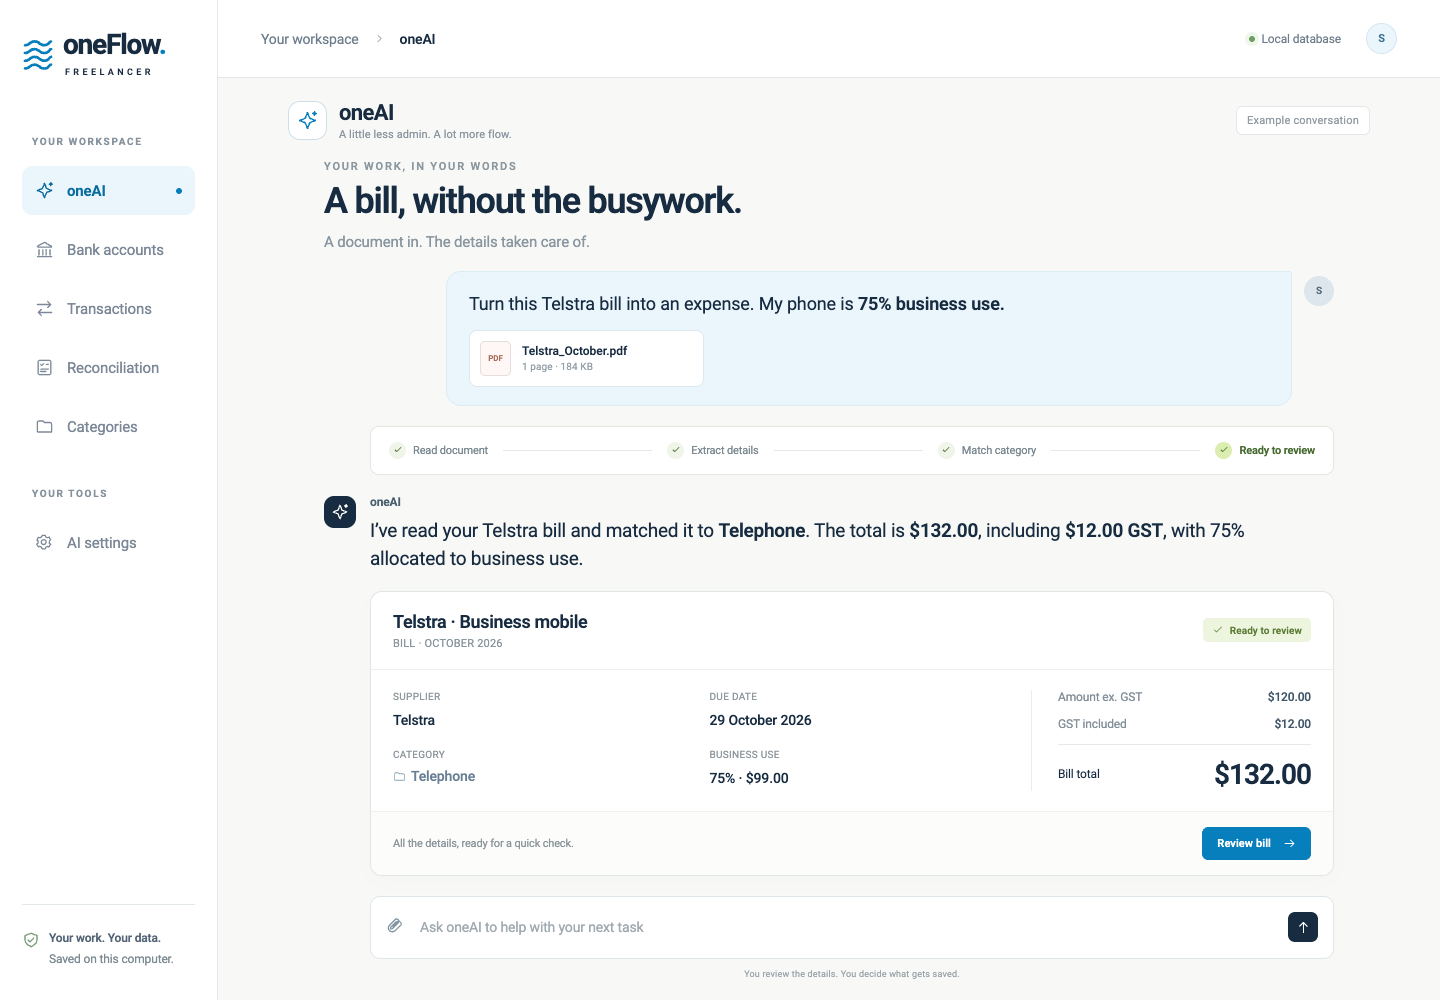Navigate to Reconciliation
1440x1000 pixels.
[108, 368]
